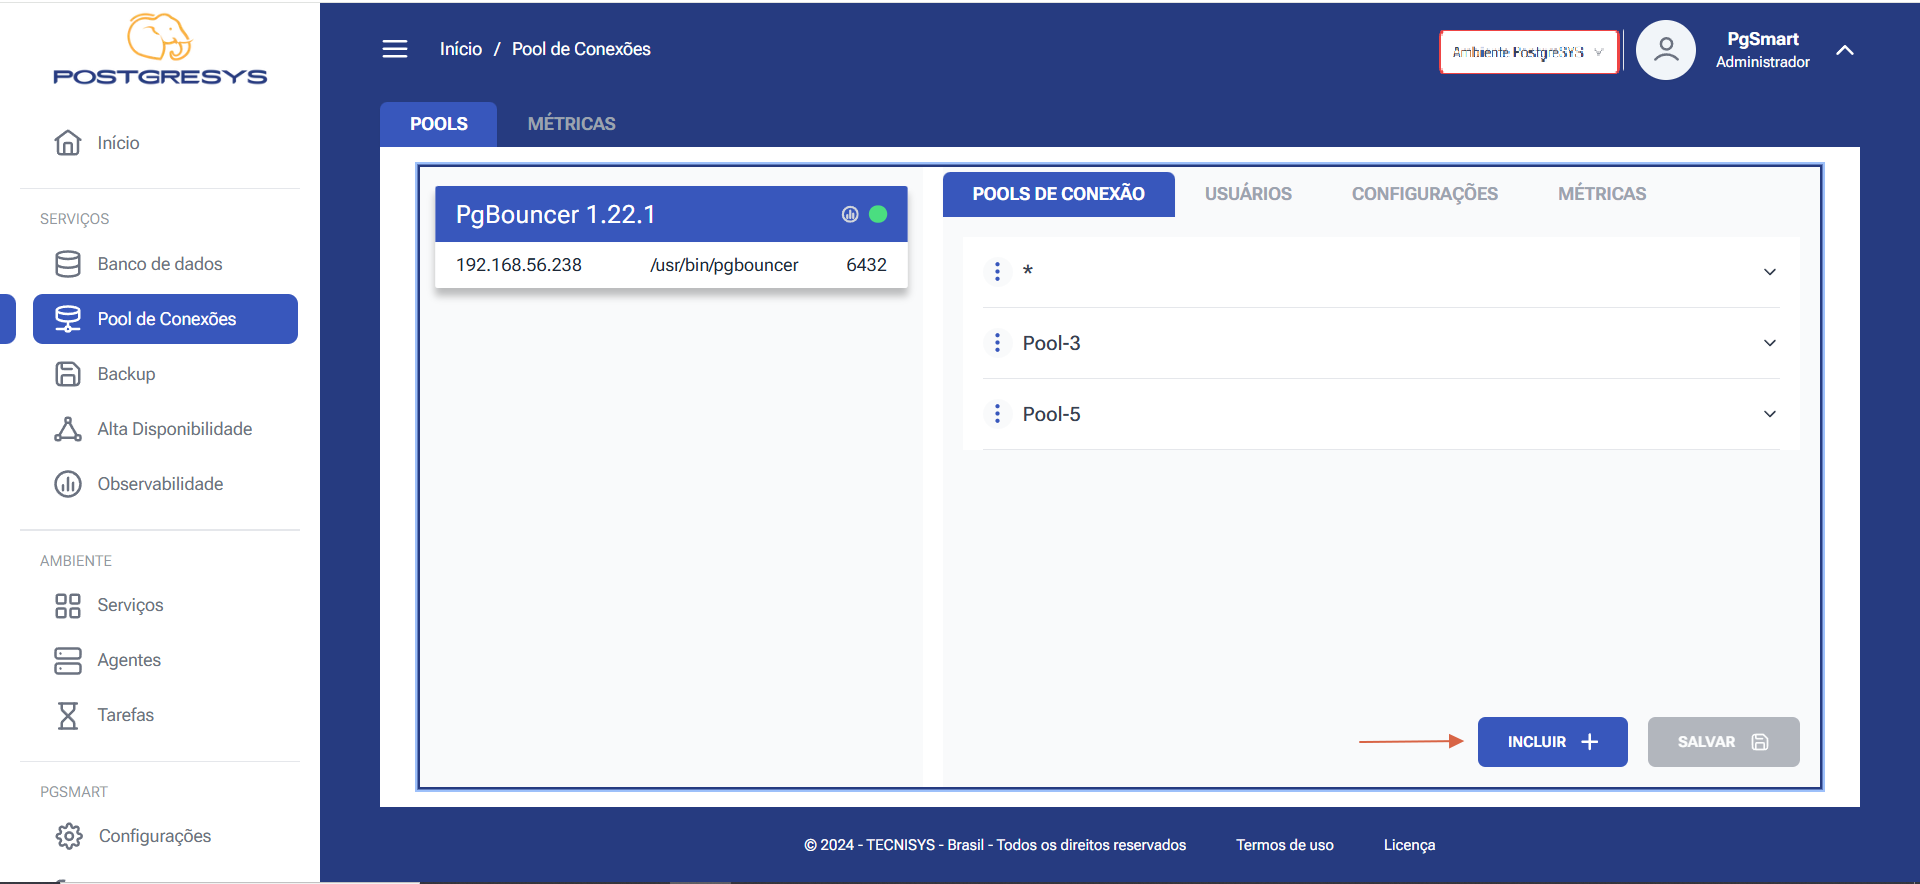1920x884 pixels.
Task: Click the IP address 192.168.56.238
Action: click(x=519, y=265)
